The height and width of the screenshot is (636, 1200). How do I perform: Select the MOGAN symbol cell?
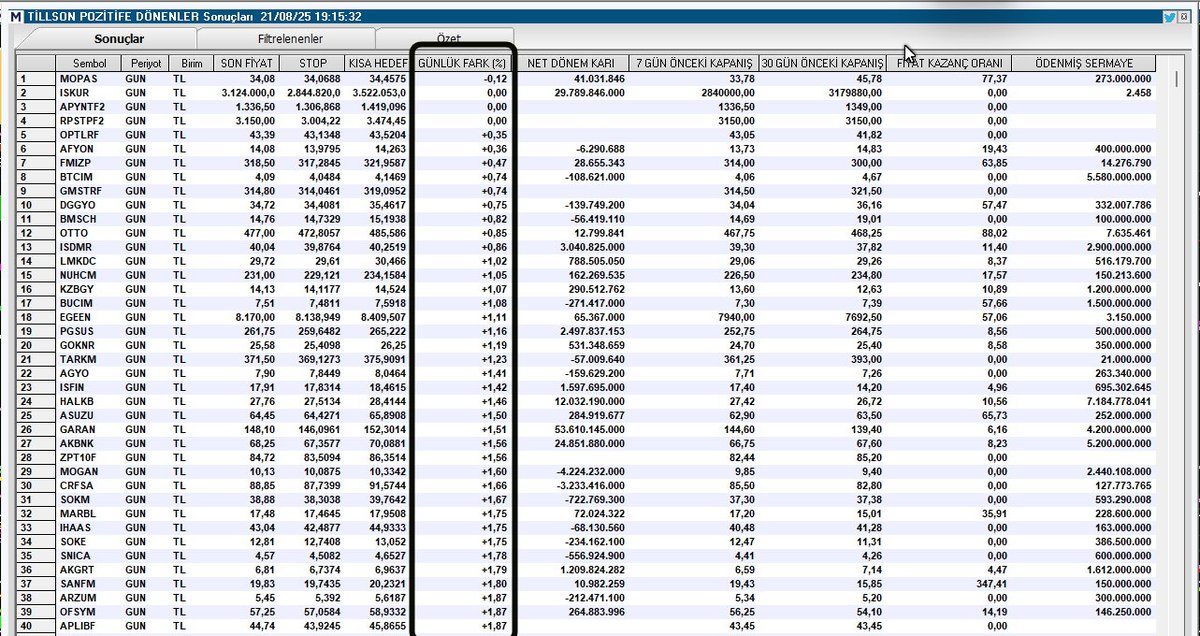[77, 471]
